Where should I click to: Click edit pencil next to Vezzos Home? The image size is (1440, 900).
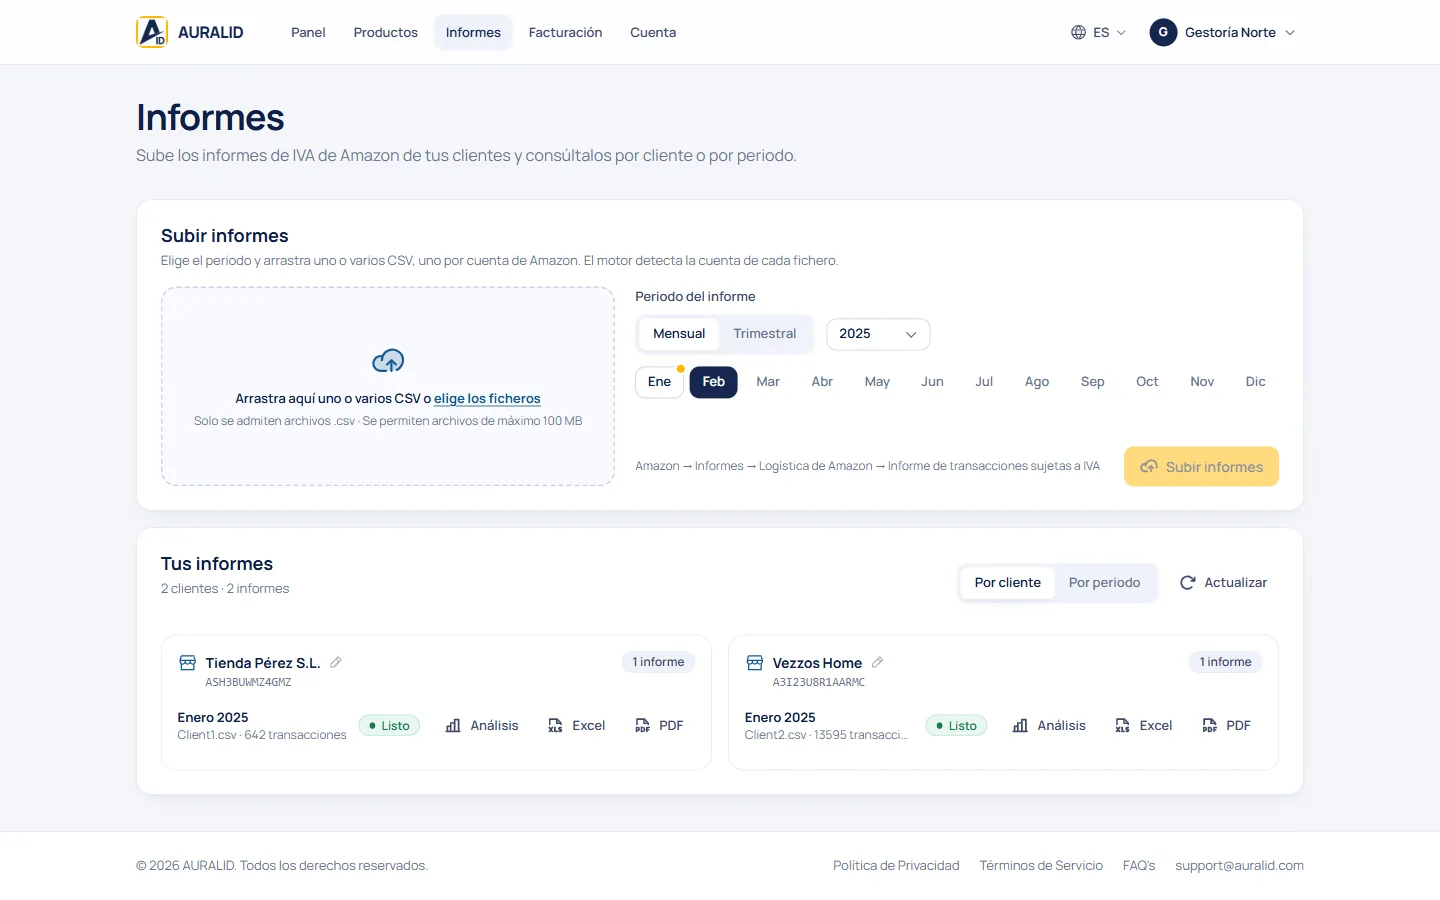[877, 662]
